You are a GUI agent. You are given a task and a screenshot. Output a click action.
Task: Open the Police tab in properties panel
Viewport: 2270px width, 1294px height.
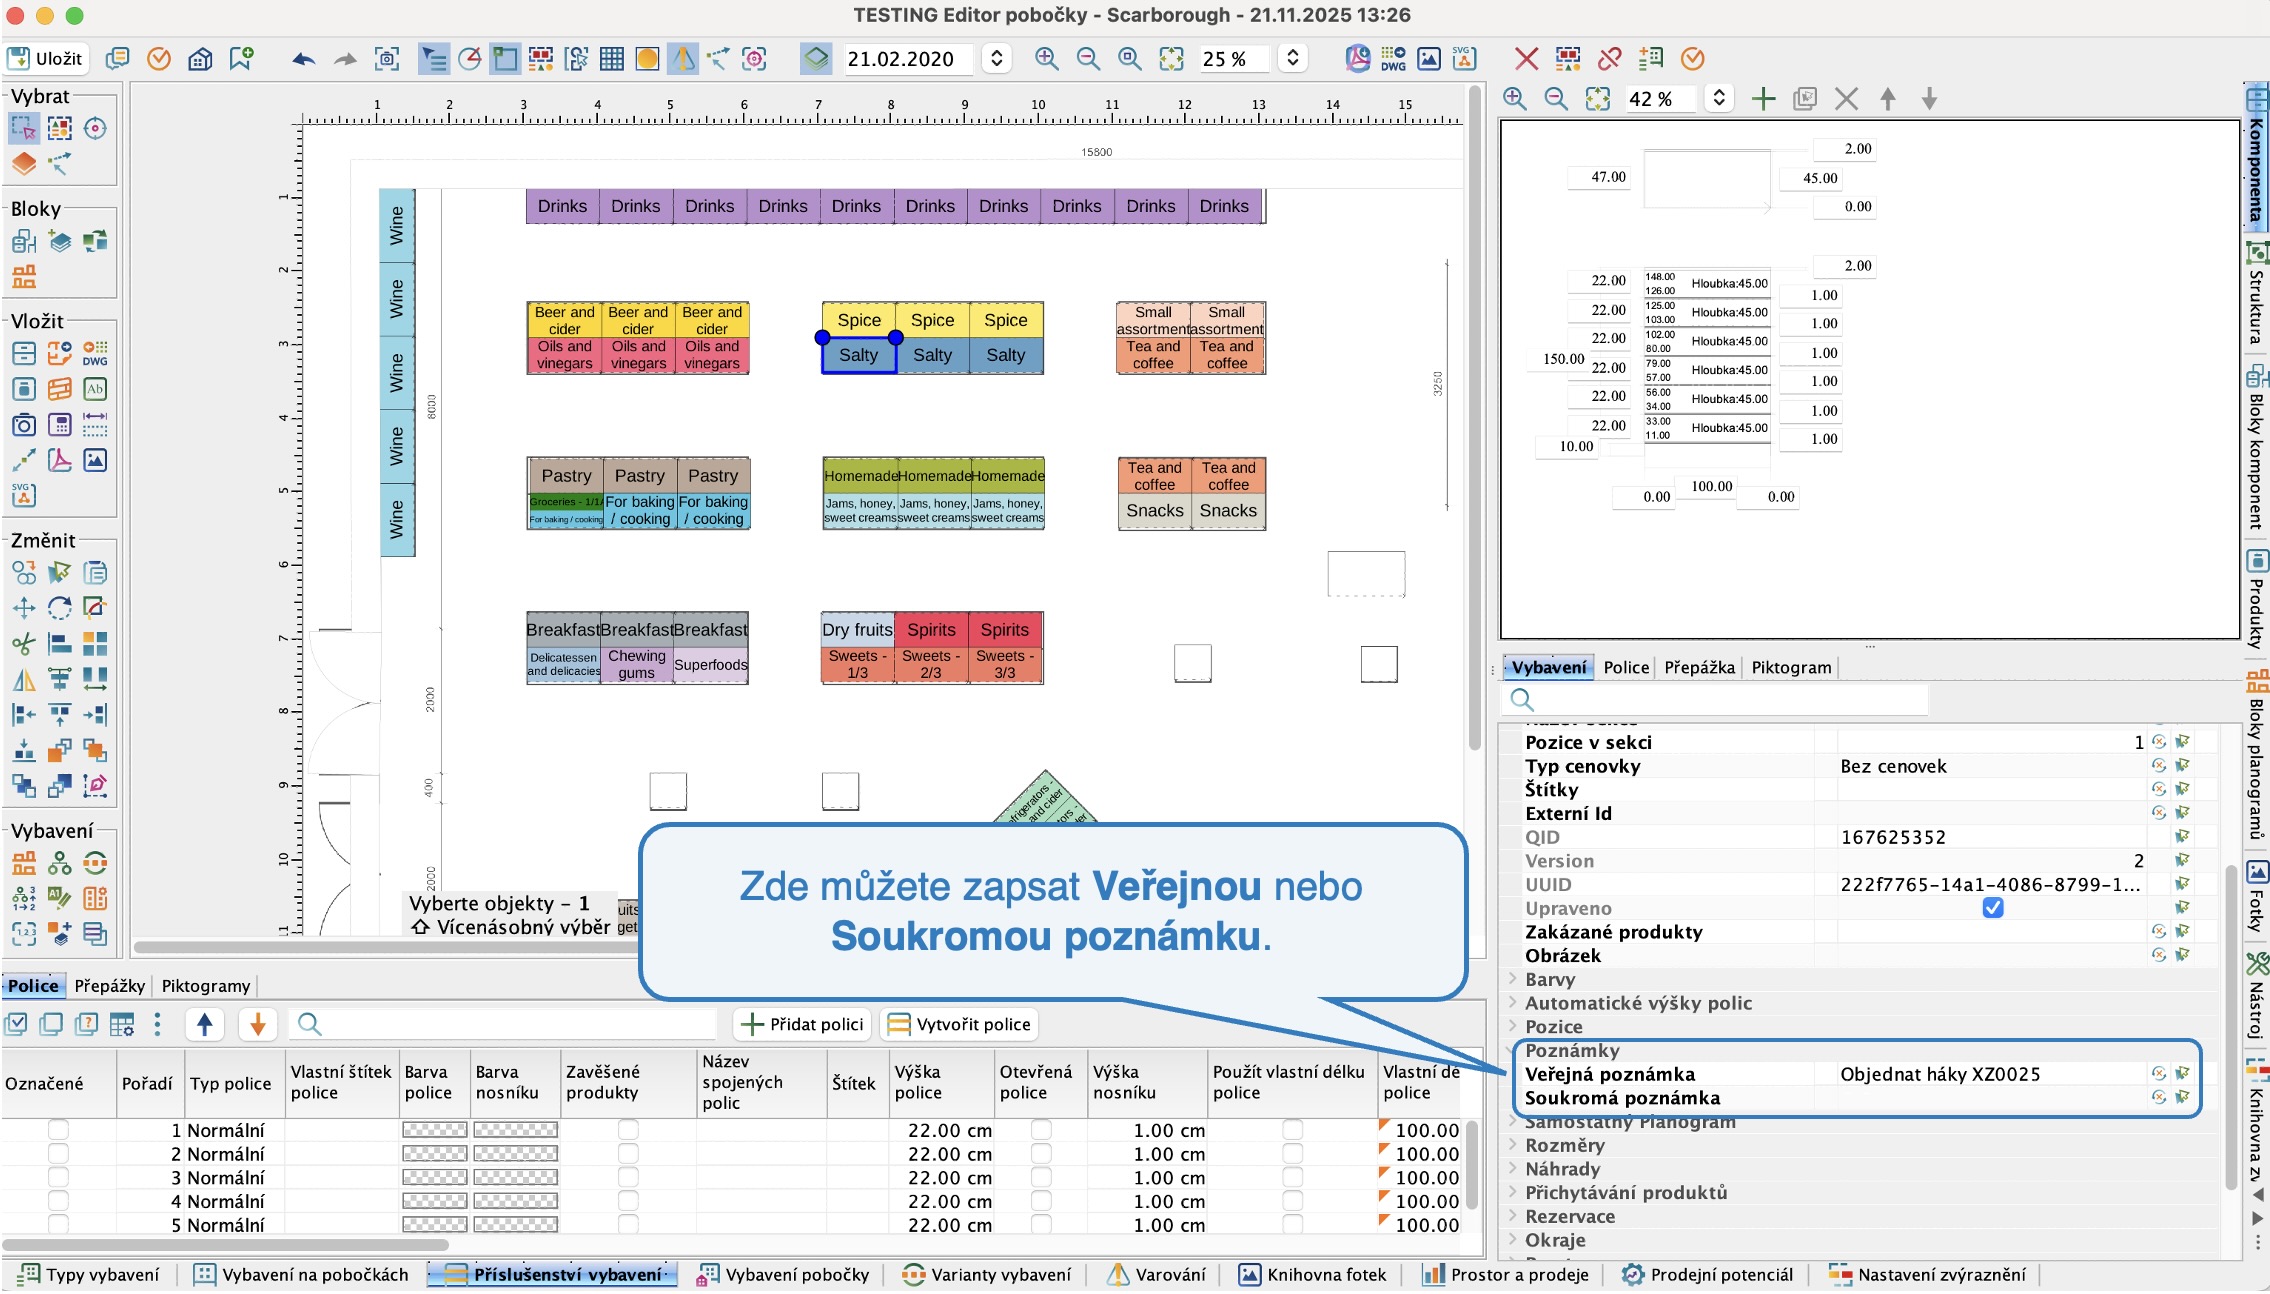point(1626,668)
